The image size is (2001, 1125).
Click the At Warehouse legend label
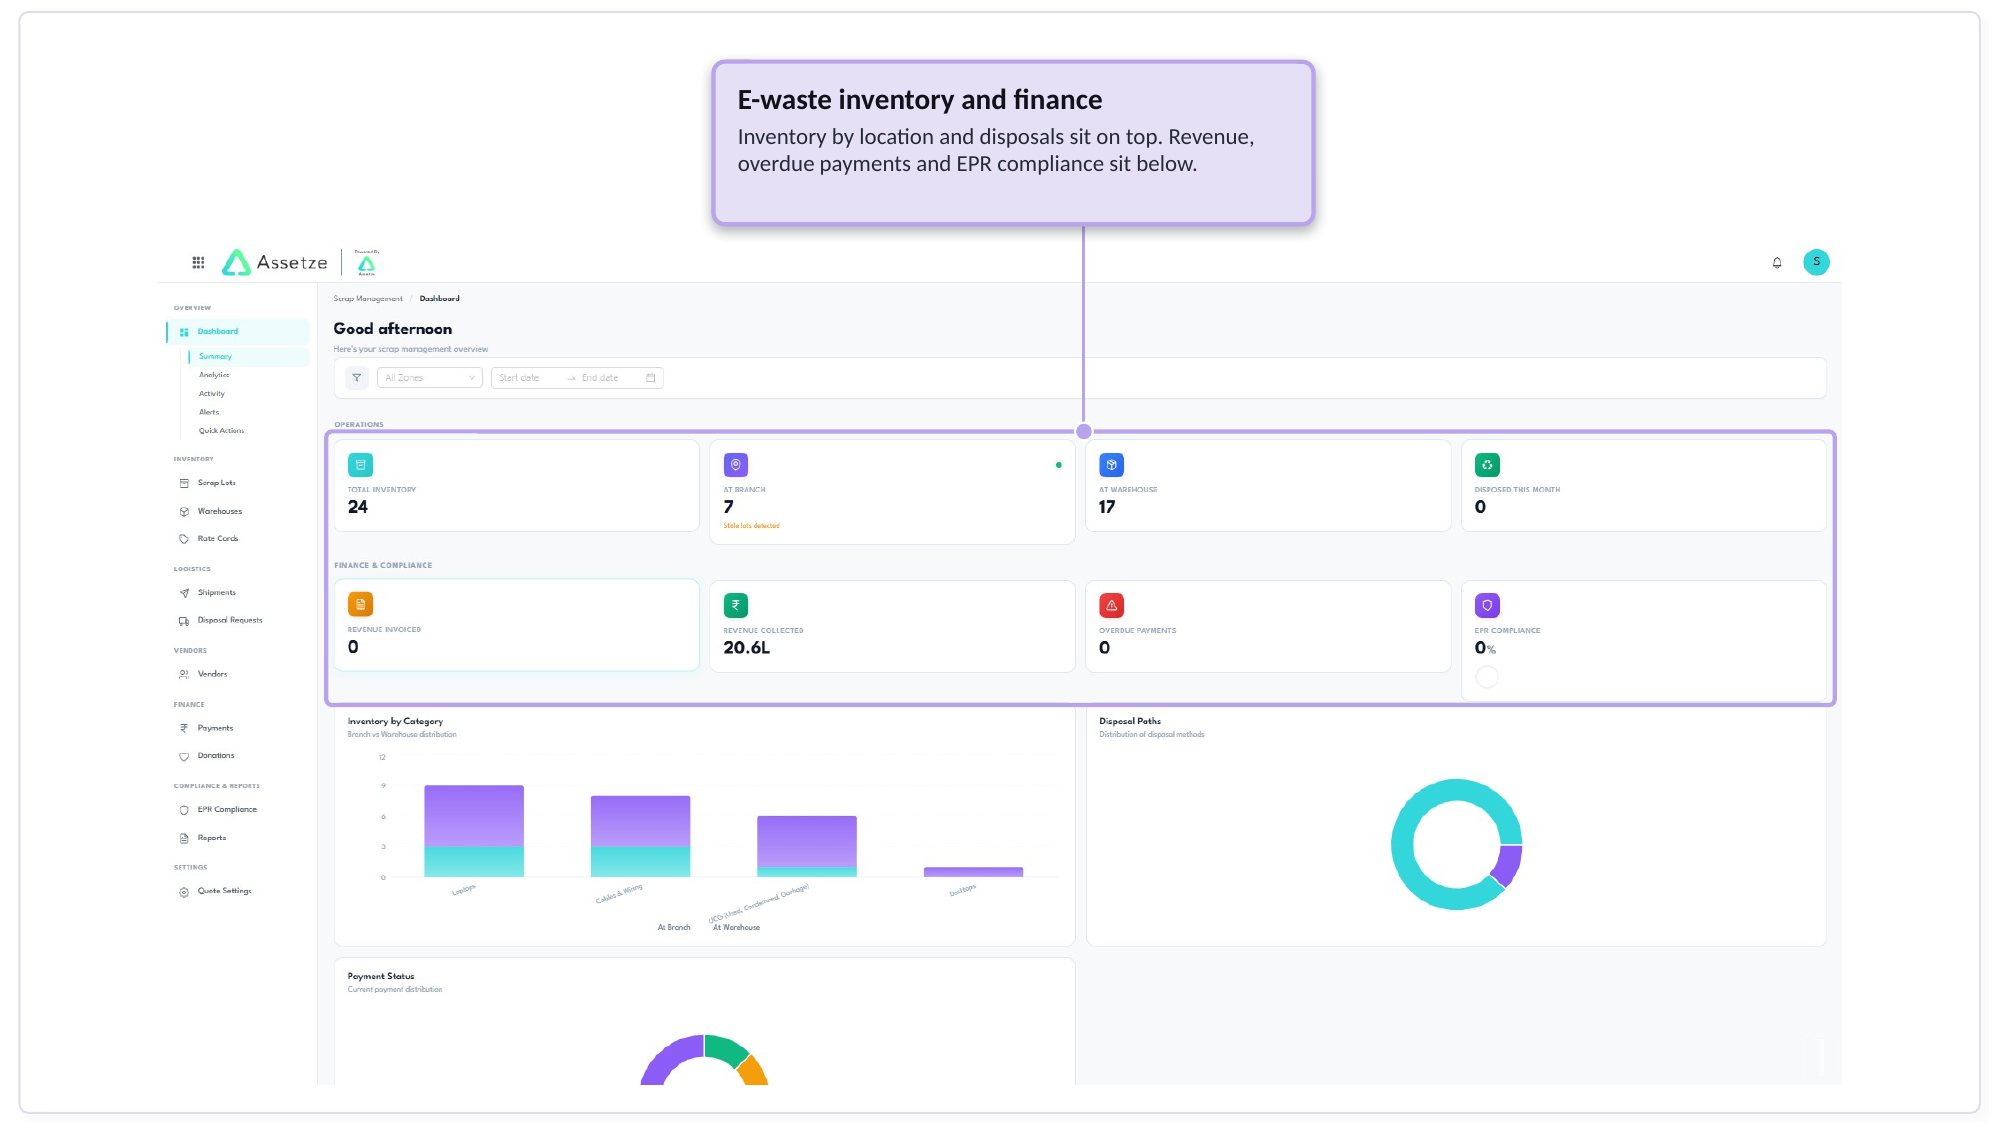point(737,928)
